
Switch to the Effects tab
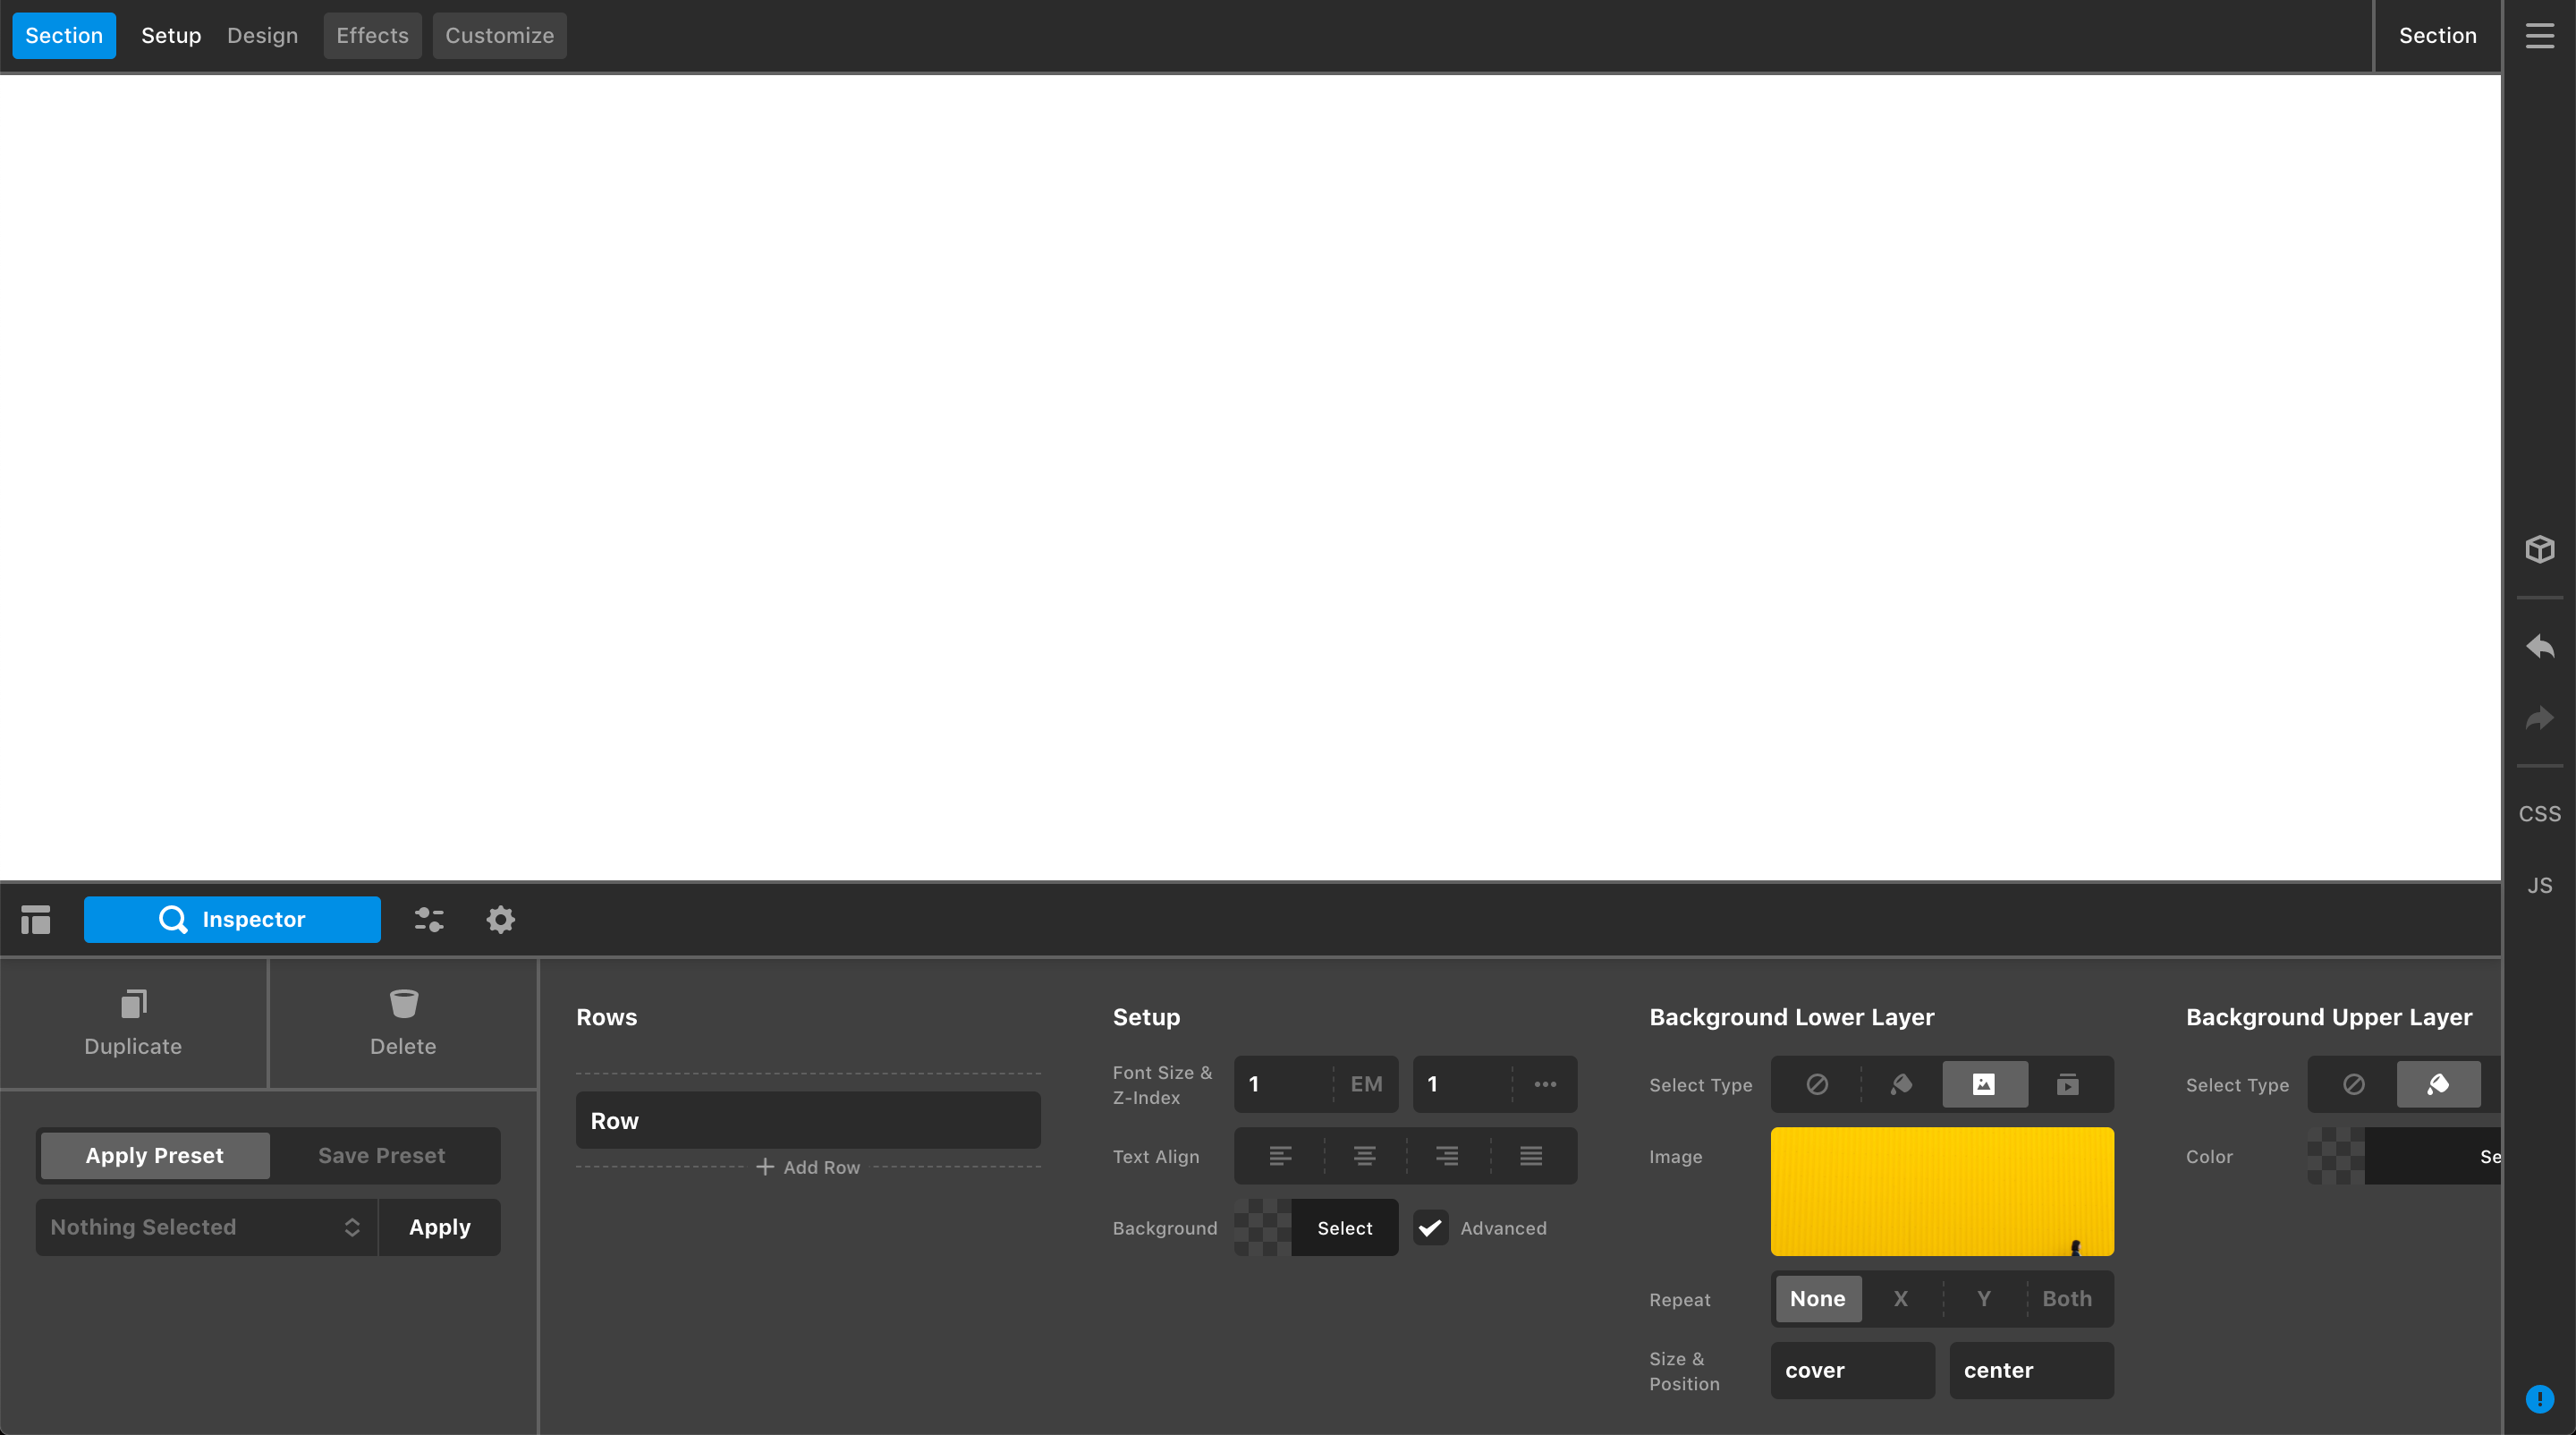[372, 36]
